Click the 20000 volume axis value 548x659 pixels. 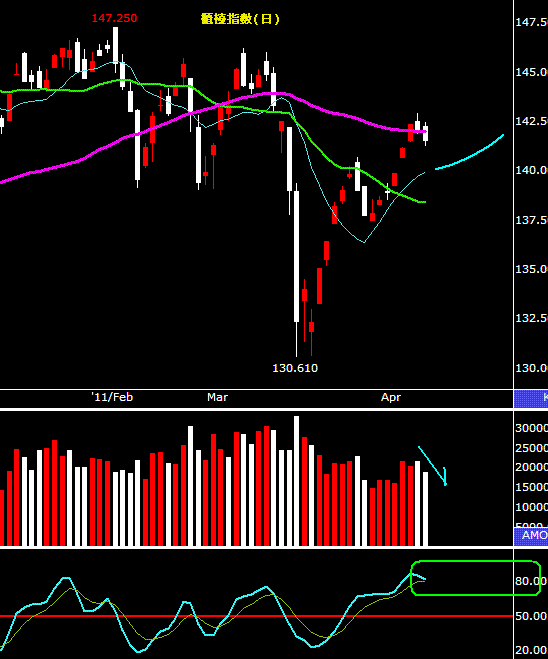click(532, 467)
